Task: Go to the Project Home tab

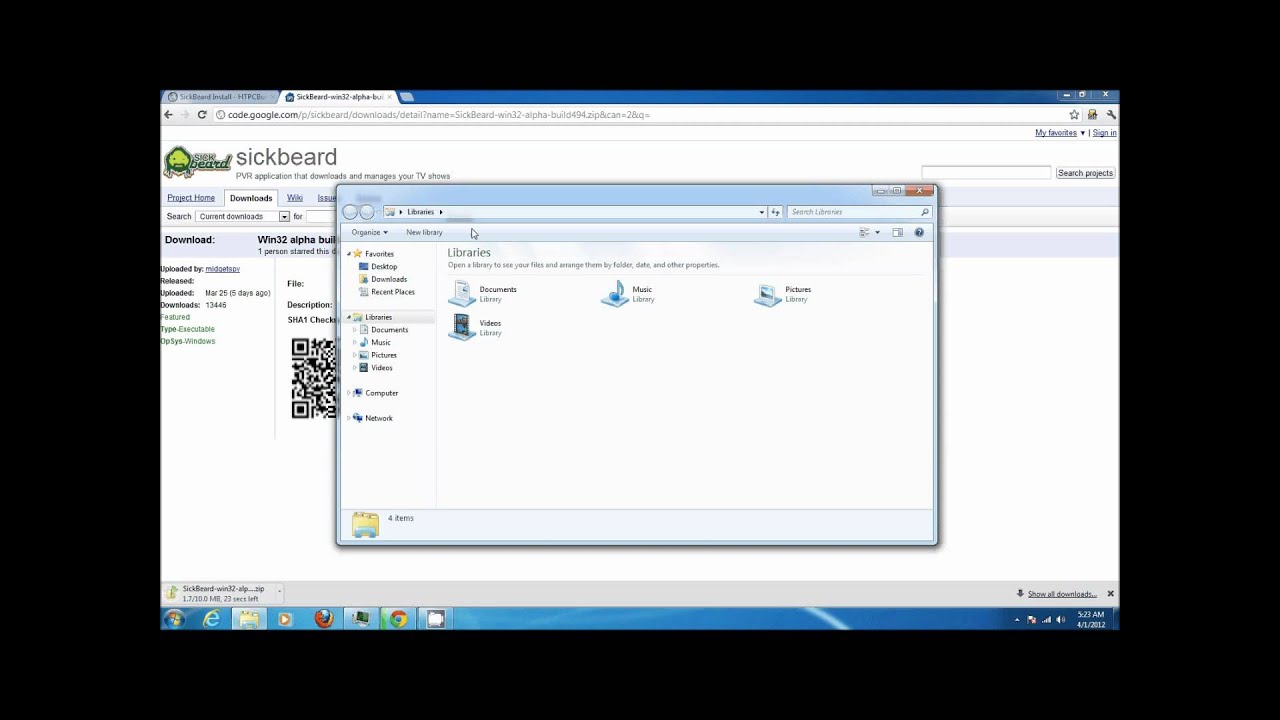Action: [191, 198]
